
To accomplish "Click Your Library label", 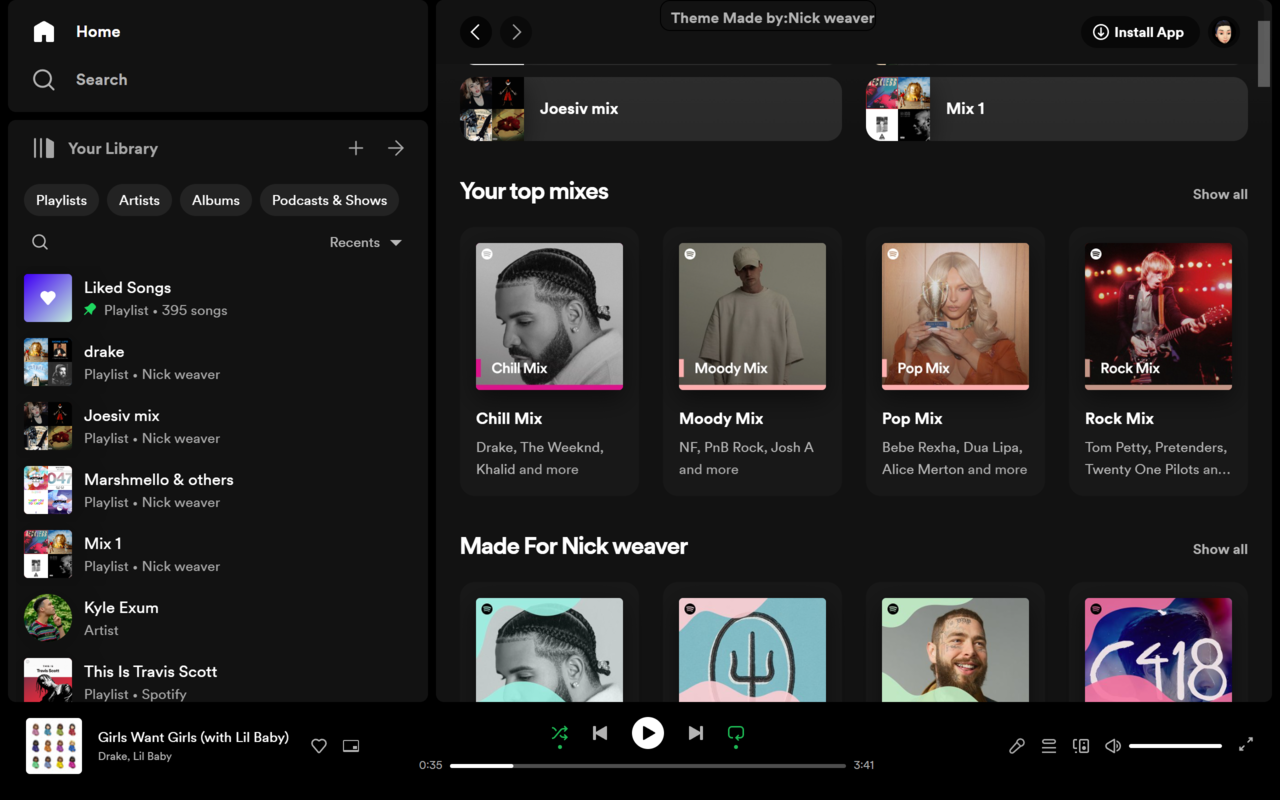I will pyautogui.click(x=113, y=148).
